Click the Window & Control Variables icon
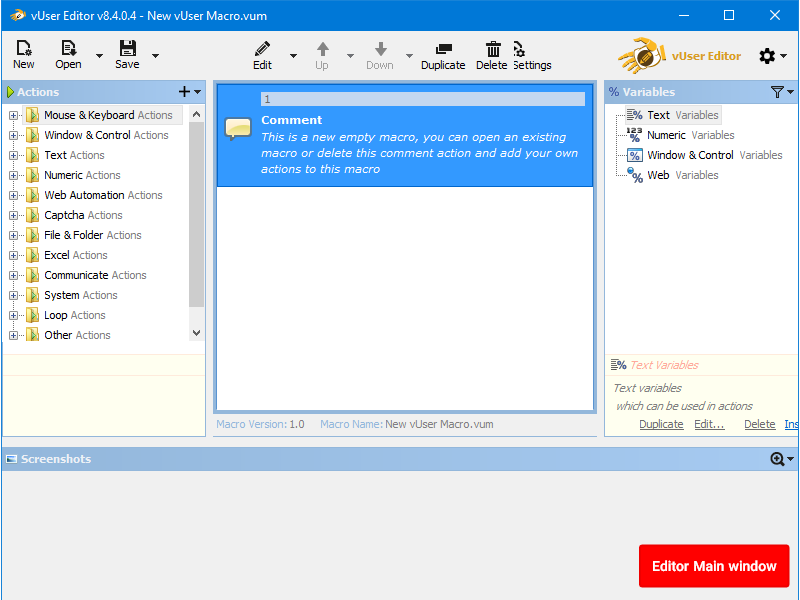Screen dimensions: 800x600 click(x=634, y=155)
